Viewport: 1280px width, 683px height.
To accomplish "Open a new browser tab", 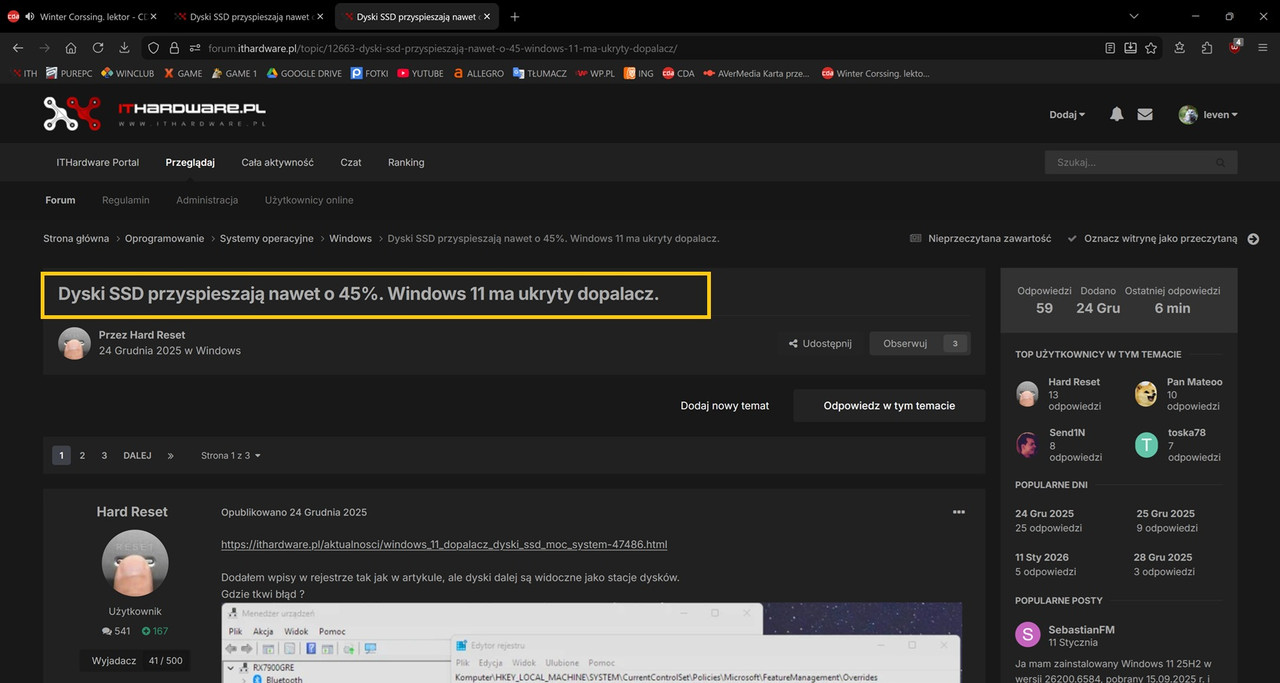I will 515,17.
